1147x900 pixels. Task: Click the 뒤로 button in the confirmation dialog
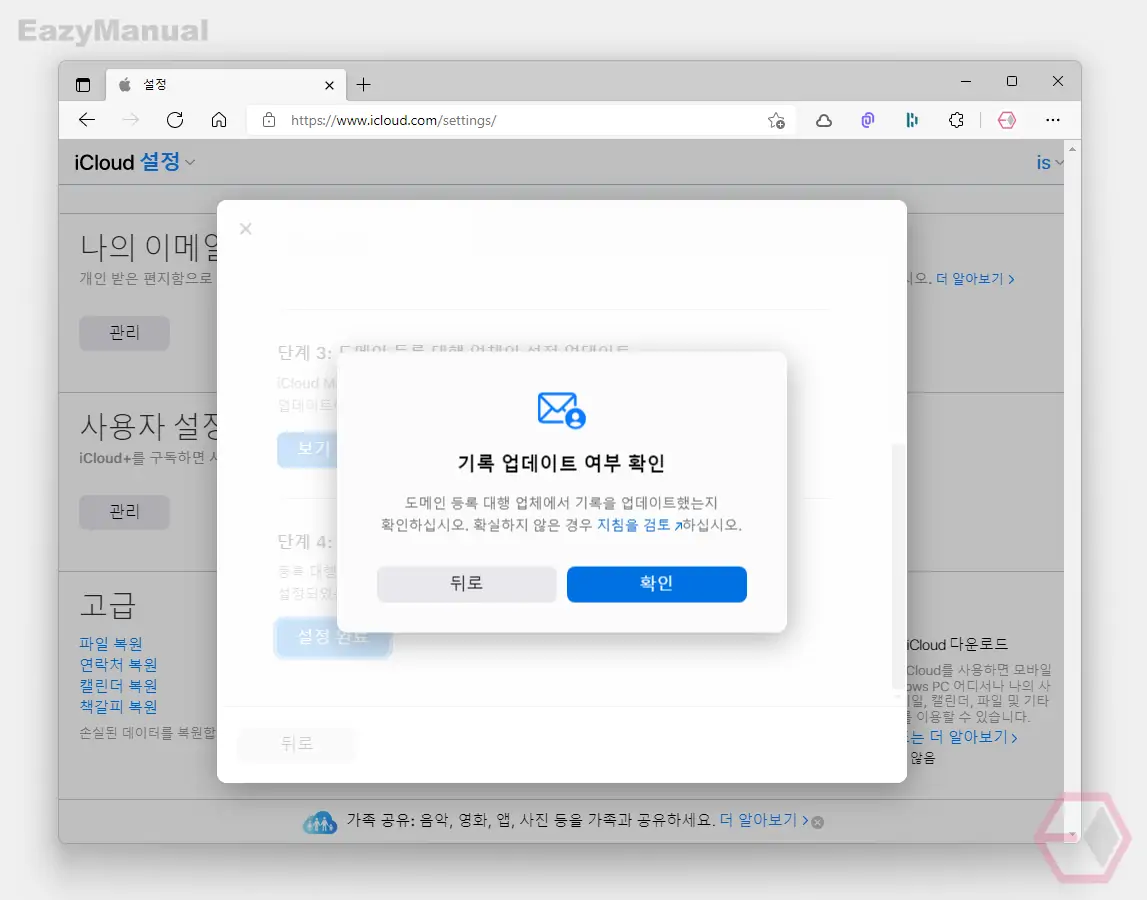coord(467,584)
